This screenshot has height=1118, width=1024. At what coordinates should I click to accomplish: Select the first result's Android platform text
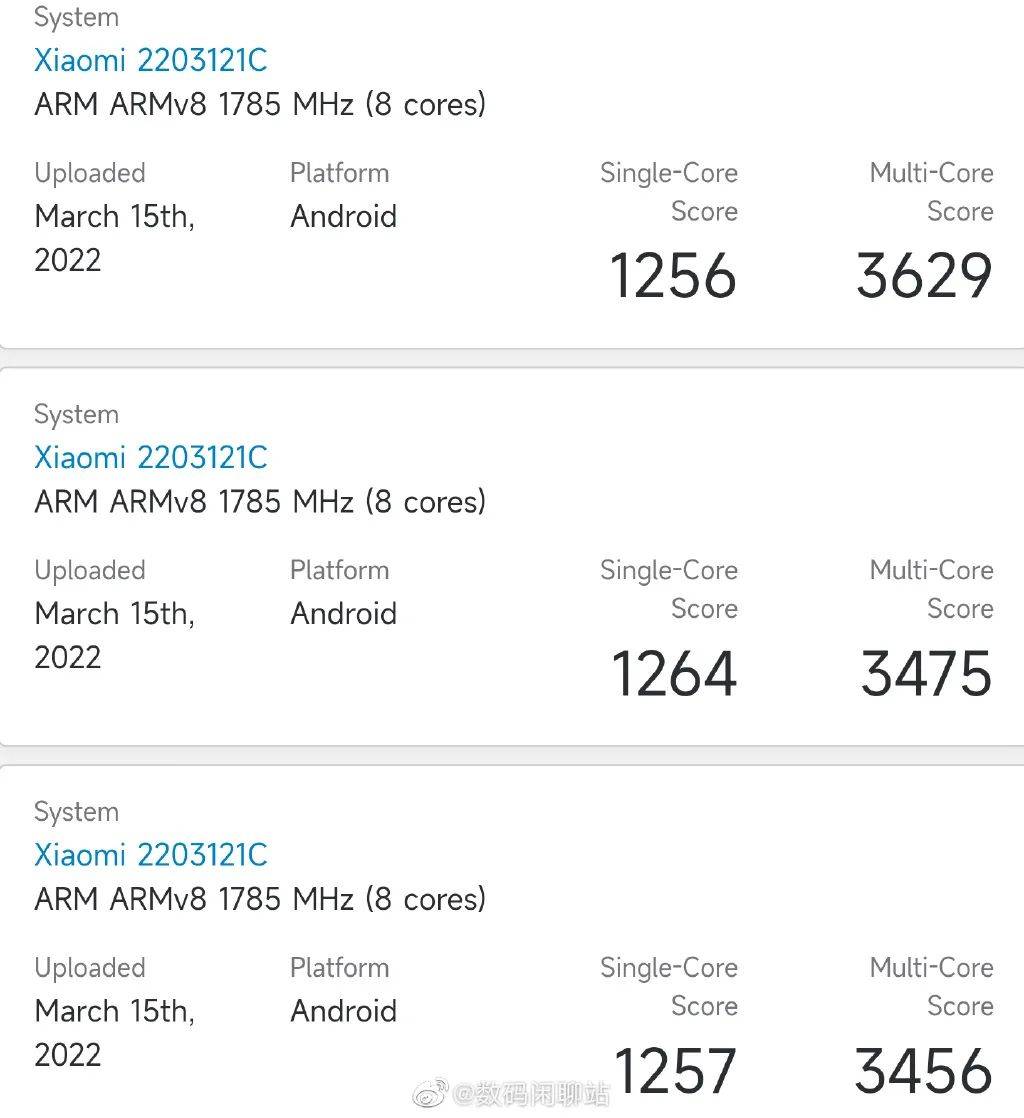pyautogui.click(x=343, y=216)
